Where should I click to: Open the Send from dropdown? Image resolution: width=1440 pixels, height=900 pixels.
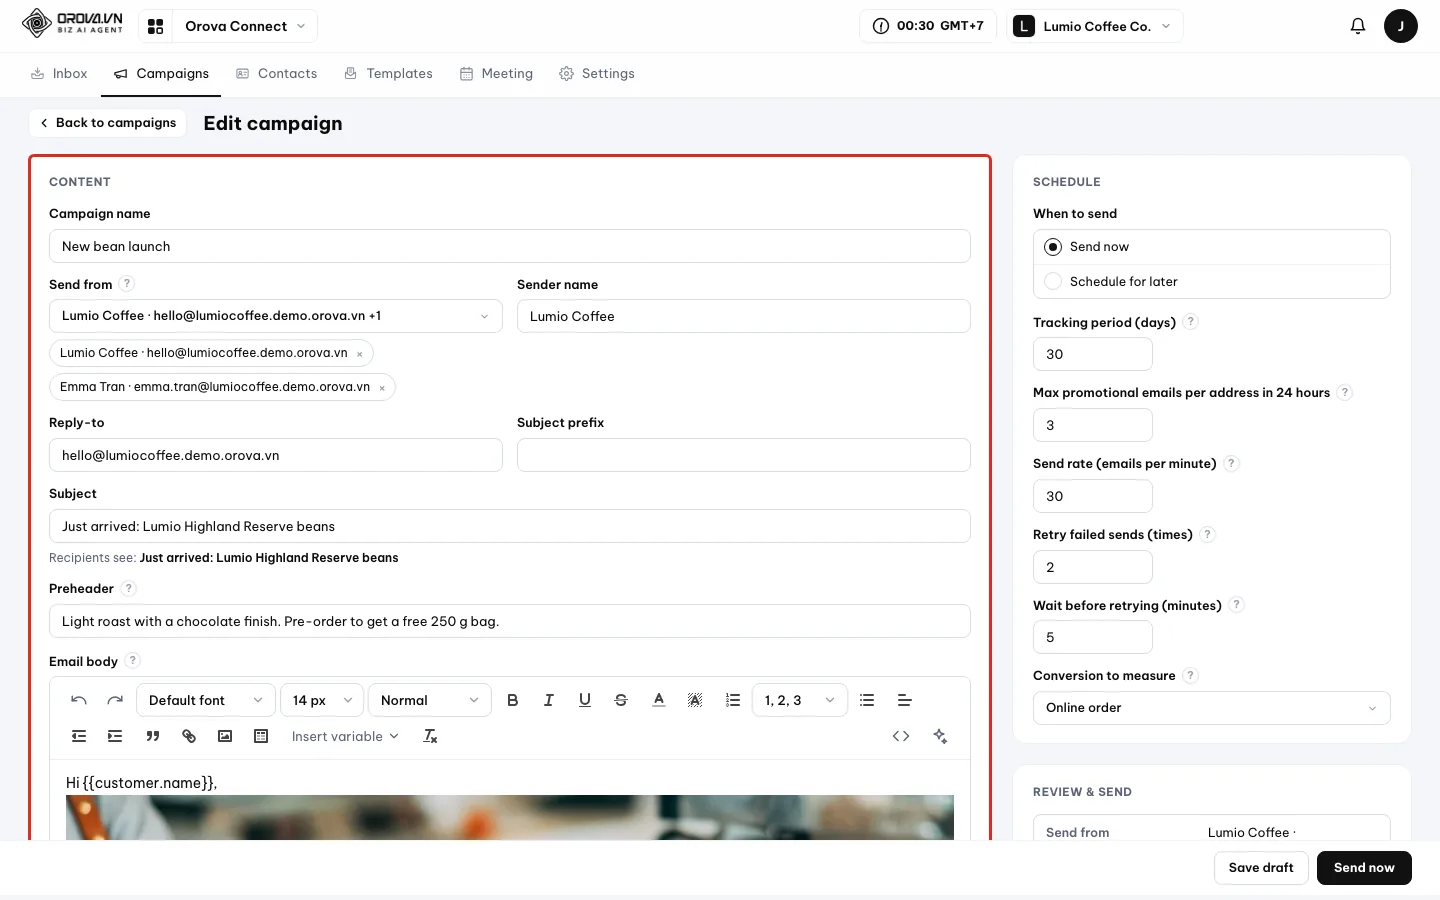point(276,316)
